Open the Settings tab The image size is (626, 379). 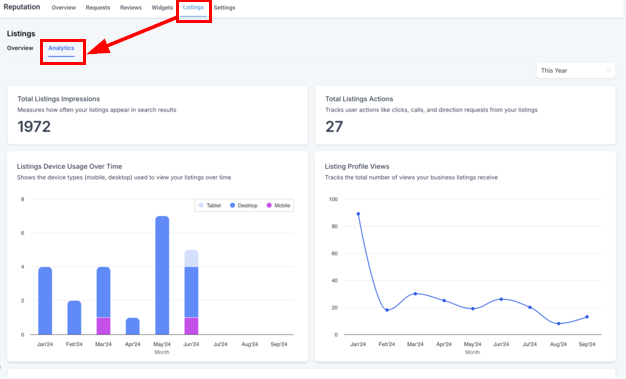click(224, 8)
